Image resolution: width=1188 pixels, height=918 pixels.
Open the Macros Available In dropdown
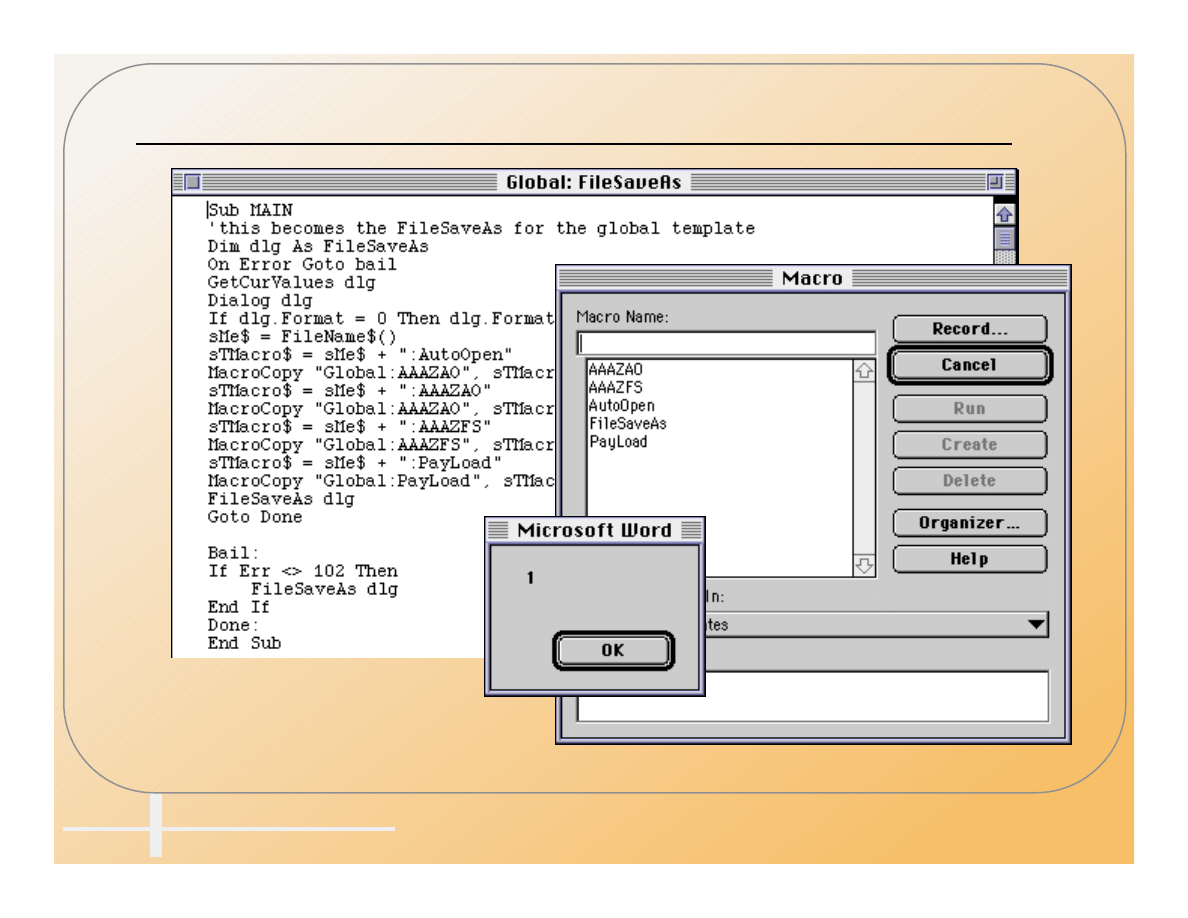1034,625
